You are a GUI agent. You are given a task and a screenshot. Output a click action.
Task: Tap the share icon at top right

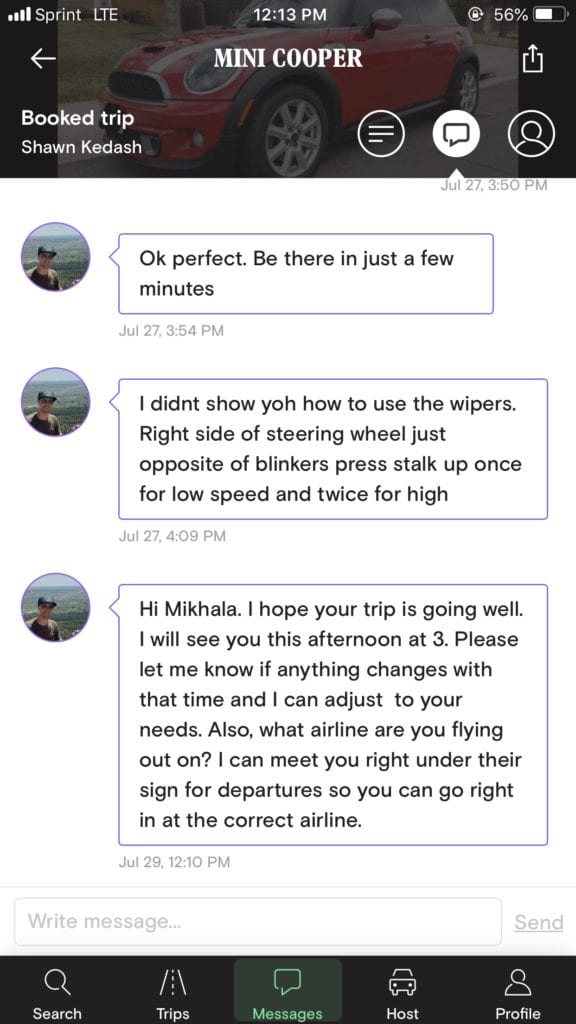click(531, 59)
